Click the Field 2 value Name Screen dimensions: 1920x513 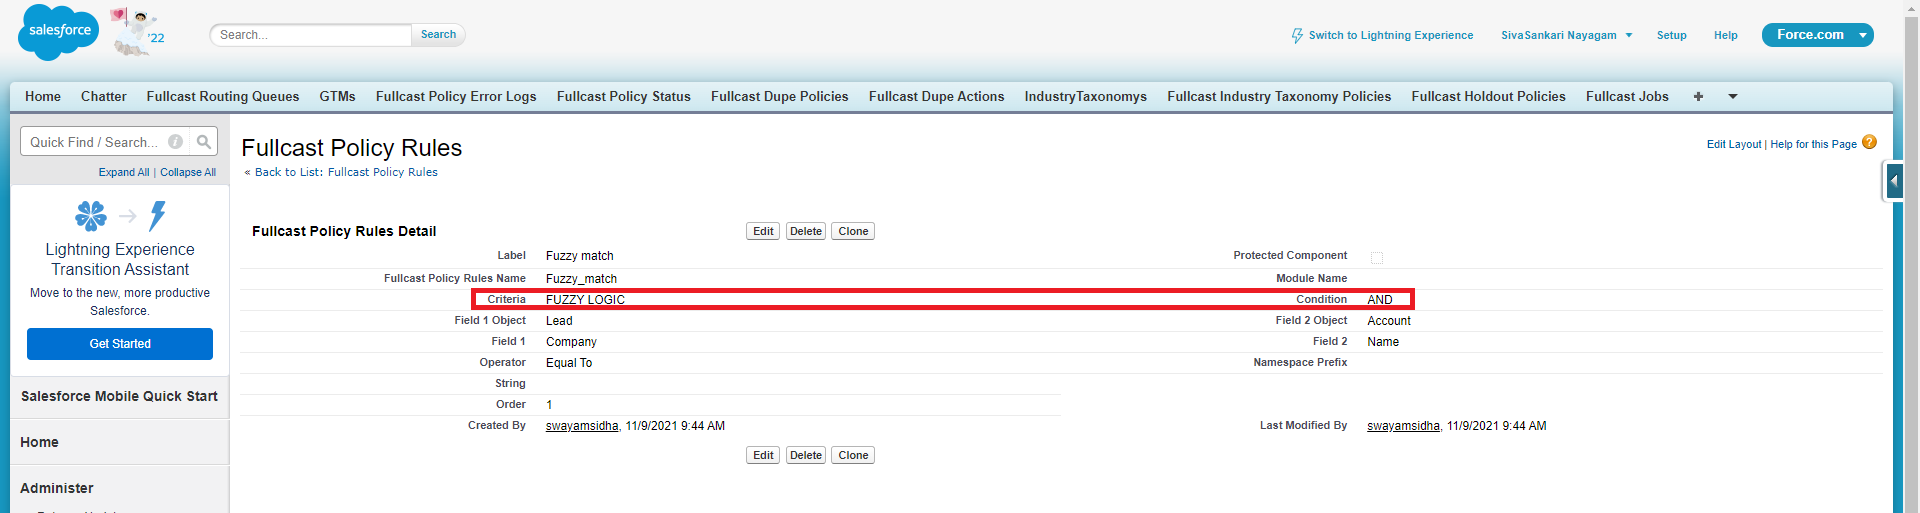coord(1383,342)
